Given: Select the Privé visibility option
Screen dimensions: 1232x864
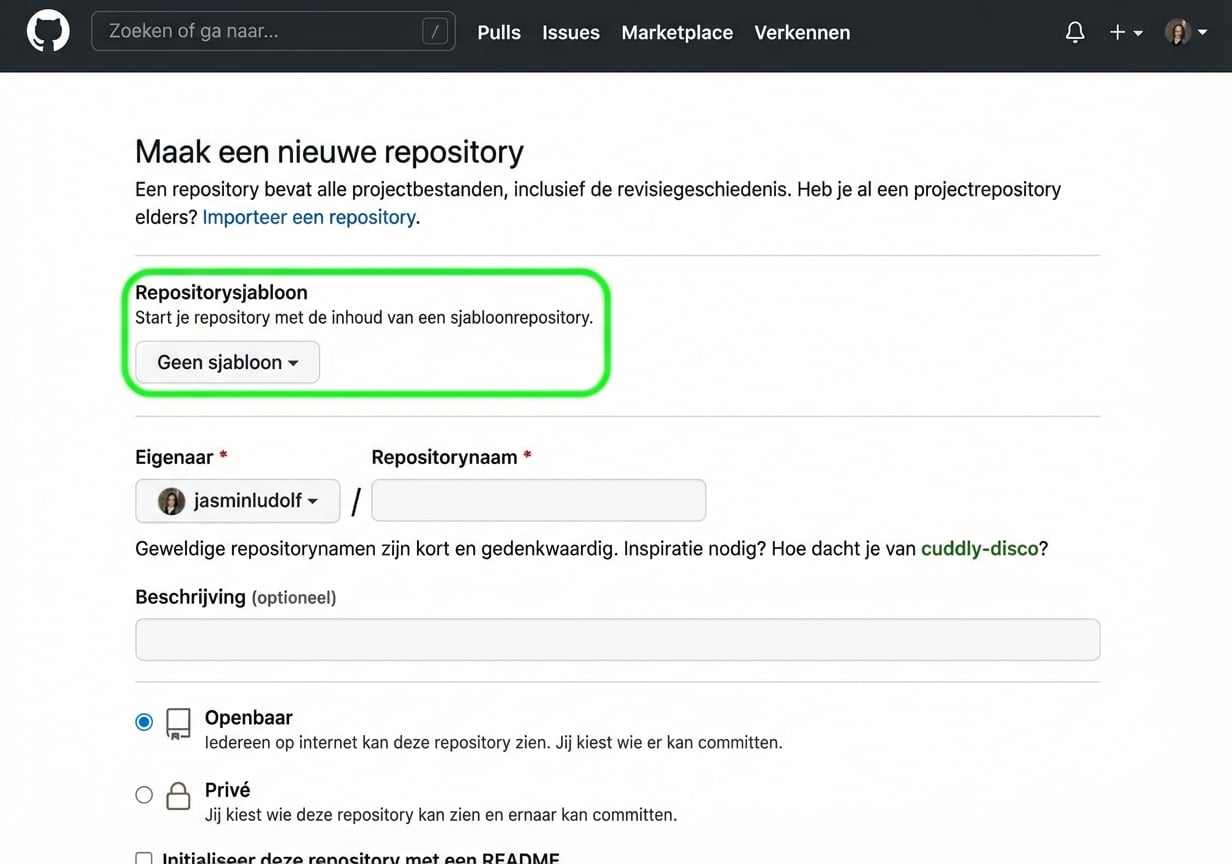Looking at the screenshot, I should click(x=143, y=795).
